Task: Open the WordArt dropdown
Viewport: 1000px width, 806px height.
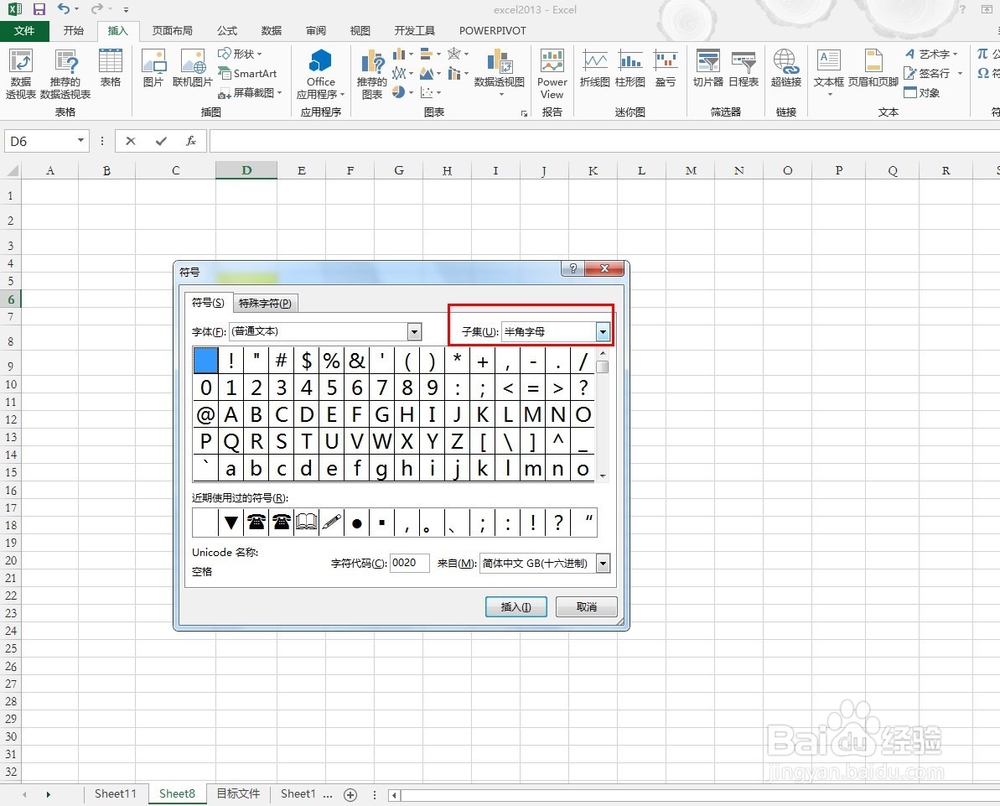Action: pyautogui.click(x=931, y=54)
